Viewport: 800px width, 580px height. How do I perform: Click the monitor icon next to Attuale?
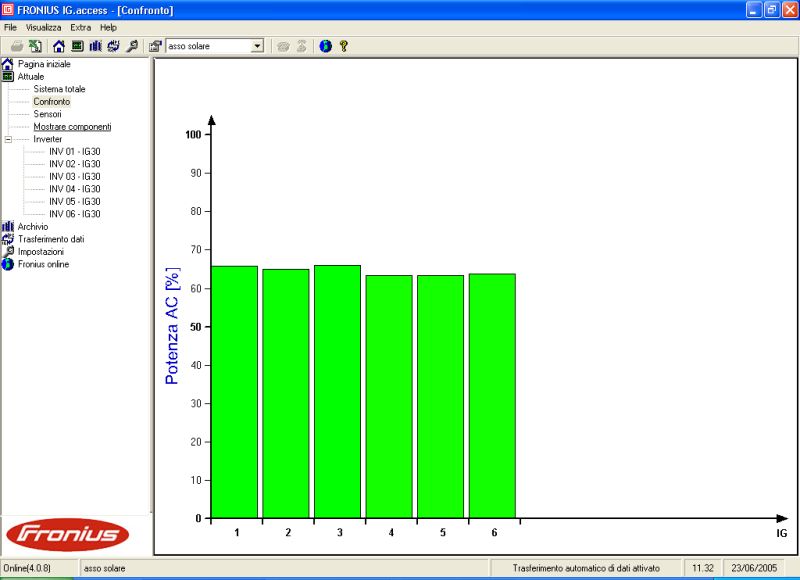8,77
